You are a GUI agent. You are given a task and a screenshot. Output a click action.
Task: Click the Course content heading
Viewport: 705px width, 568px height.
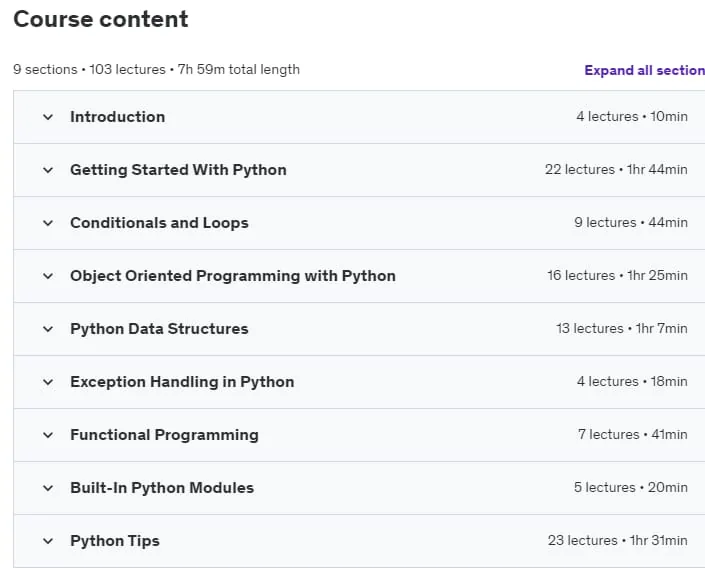coord(101,19)
